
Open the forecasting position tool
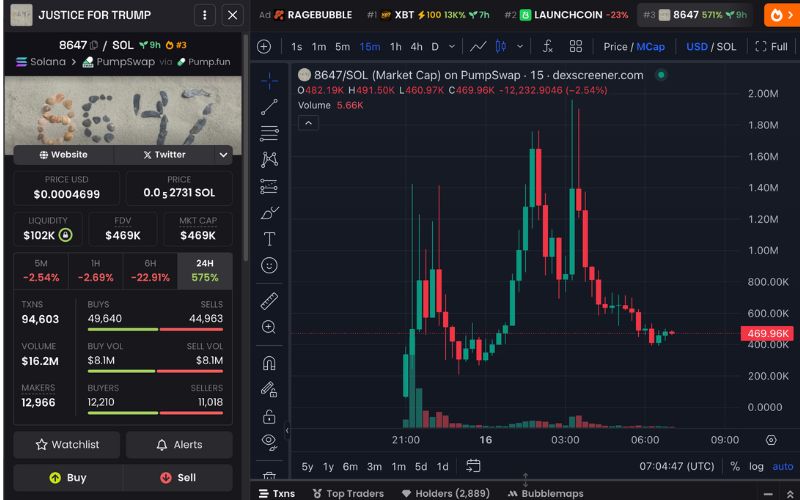click(x=269, y=186)
